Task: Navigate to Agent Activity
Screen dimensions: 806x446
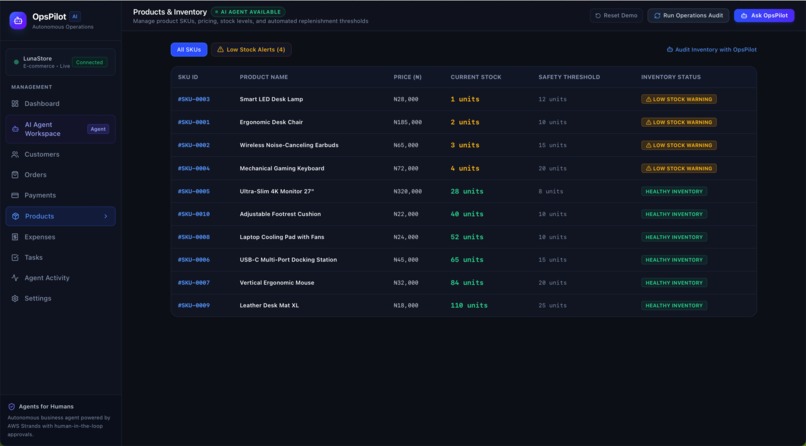Action: coord(61,278)
